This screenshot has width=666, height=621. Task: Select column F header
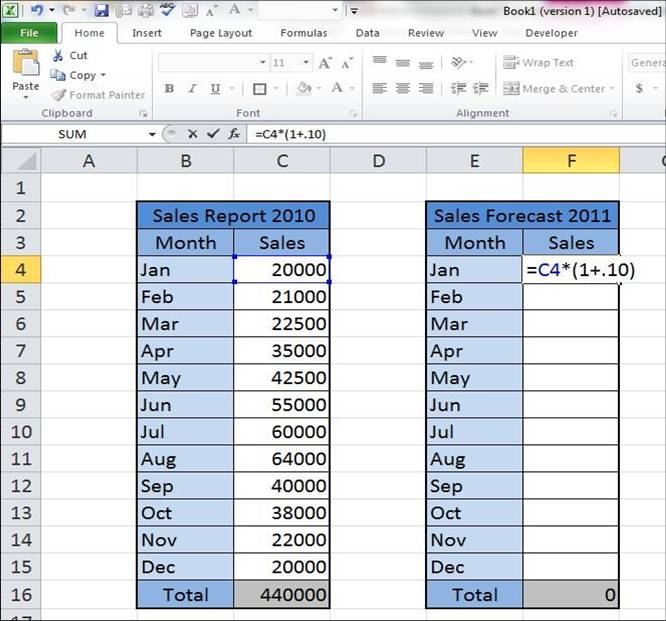point(571,161)
